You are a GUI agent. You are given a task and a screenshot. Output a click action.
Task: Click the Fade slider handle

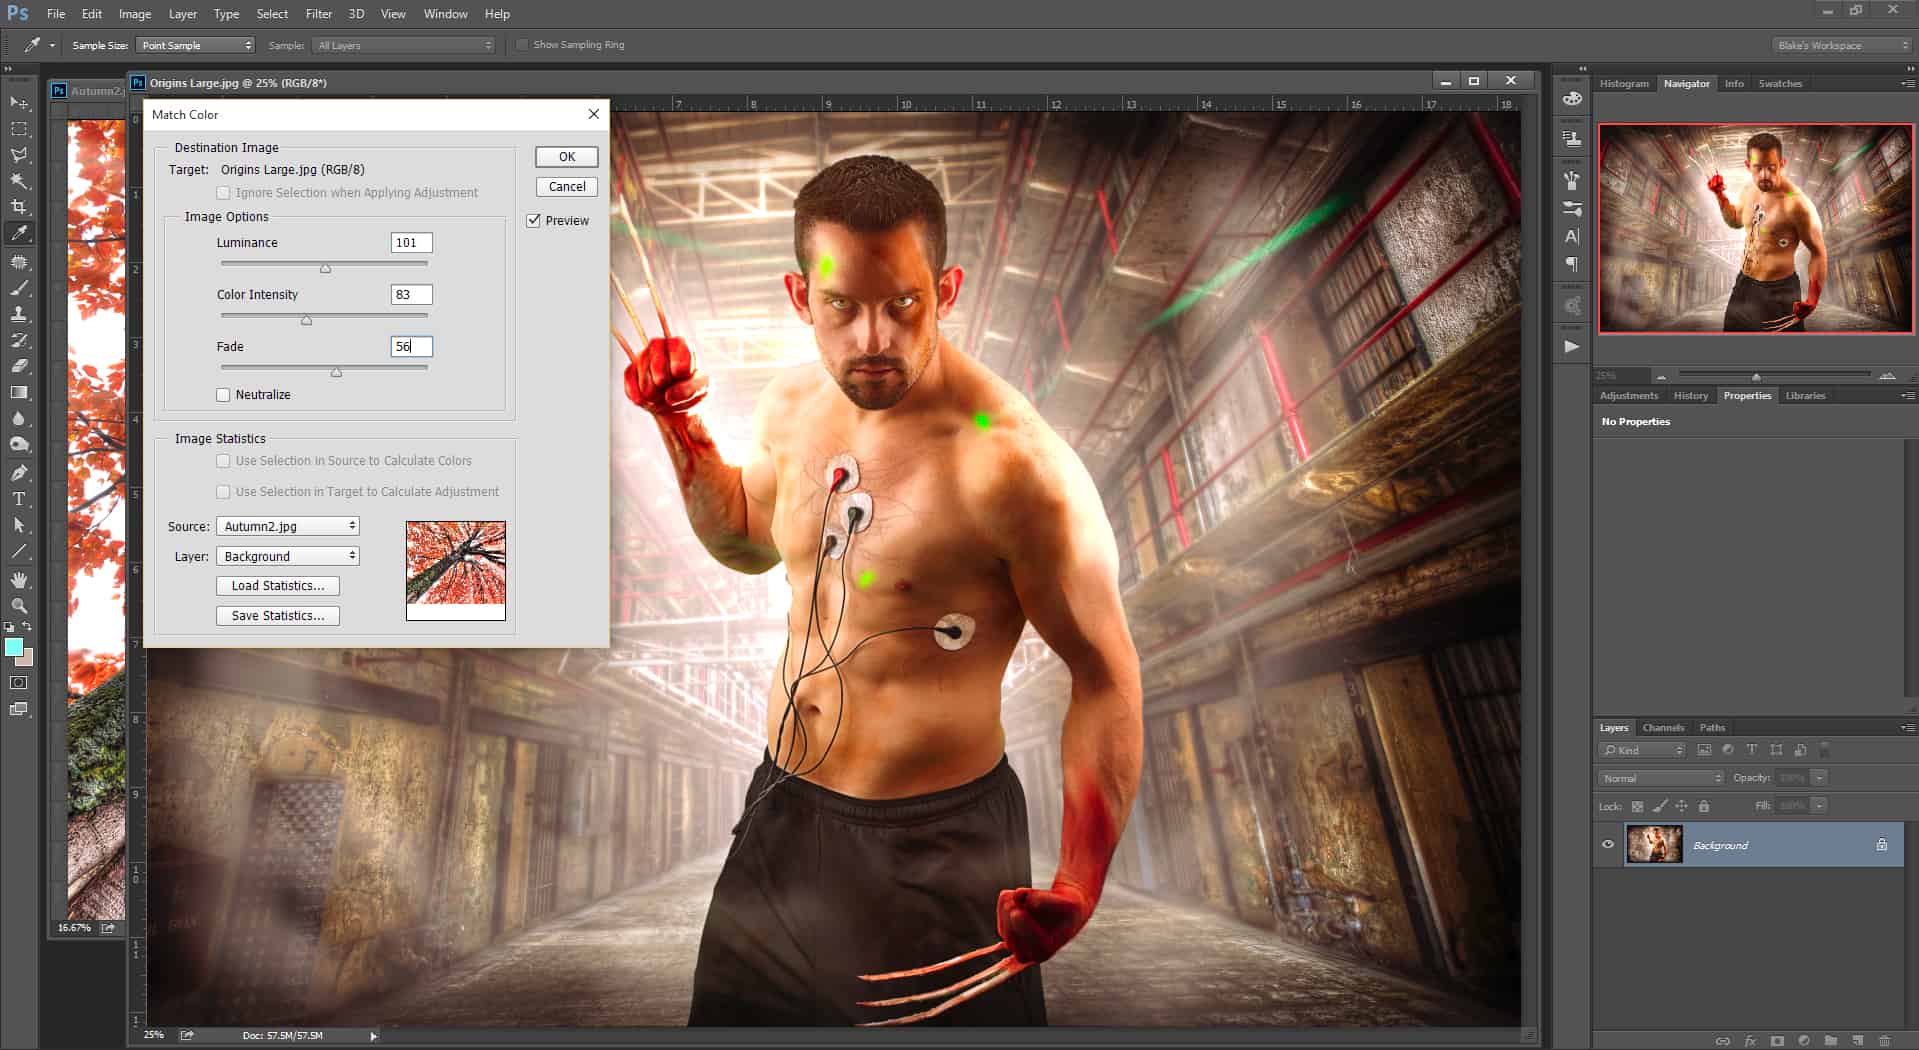[336, 372]
